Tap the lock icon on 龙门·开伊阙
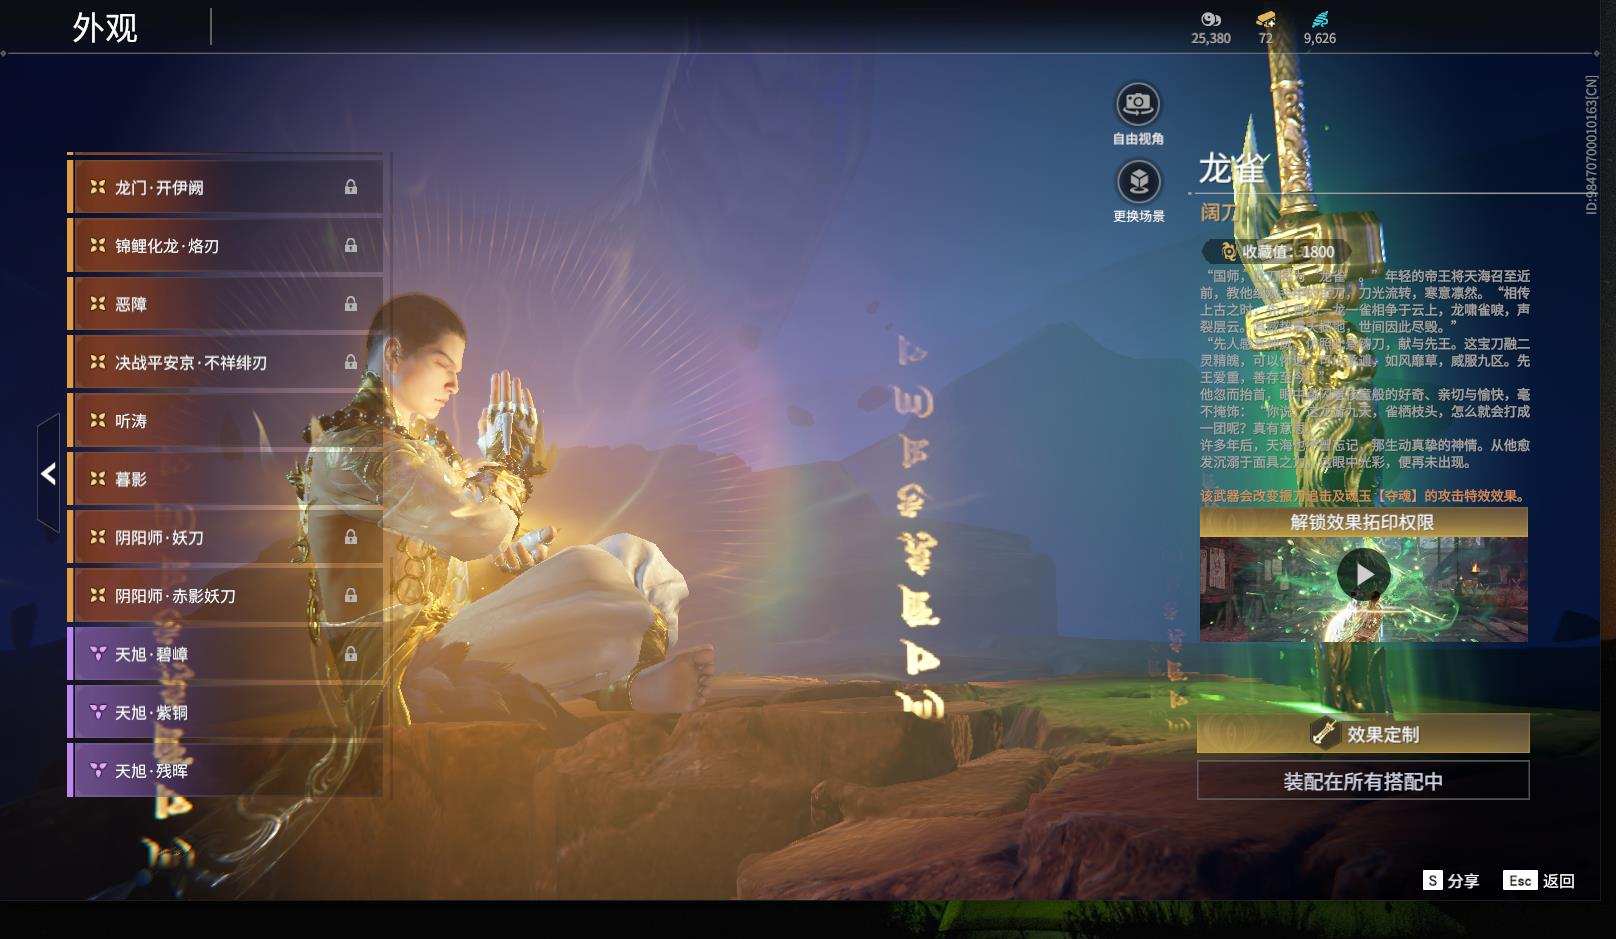The height and width of the screenshot is (939, 1616). click(x=351, y=187)
